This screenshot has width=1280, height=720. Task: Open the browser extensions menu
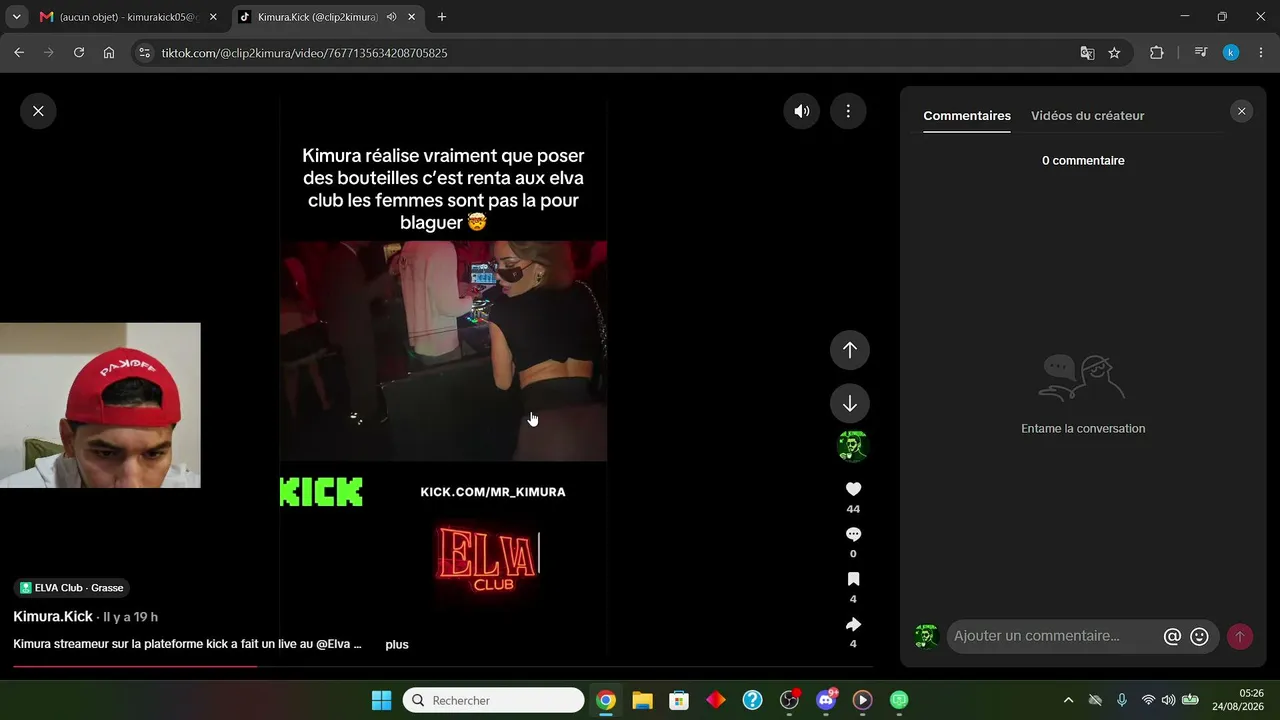point(1157,53)
